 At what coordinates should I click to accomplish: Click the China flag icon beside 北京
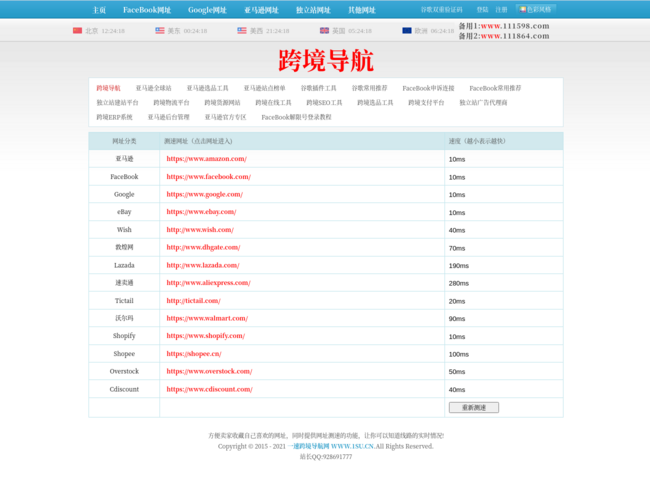click(77, 31)
